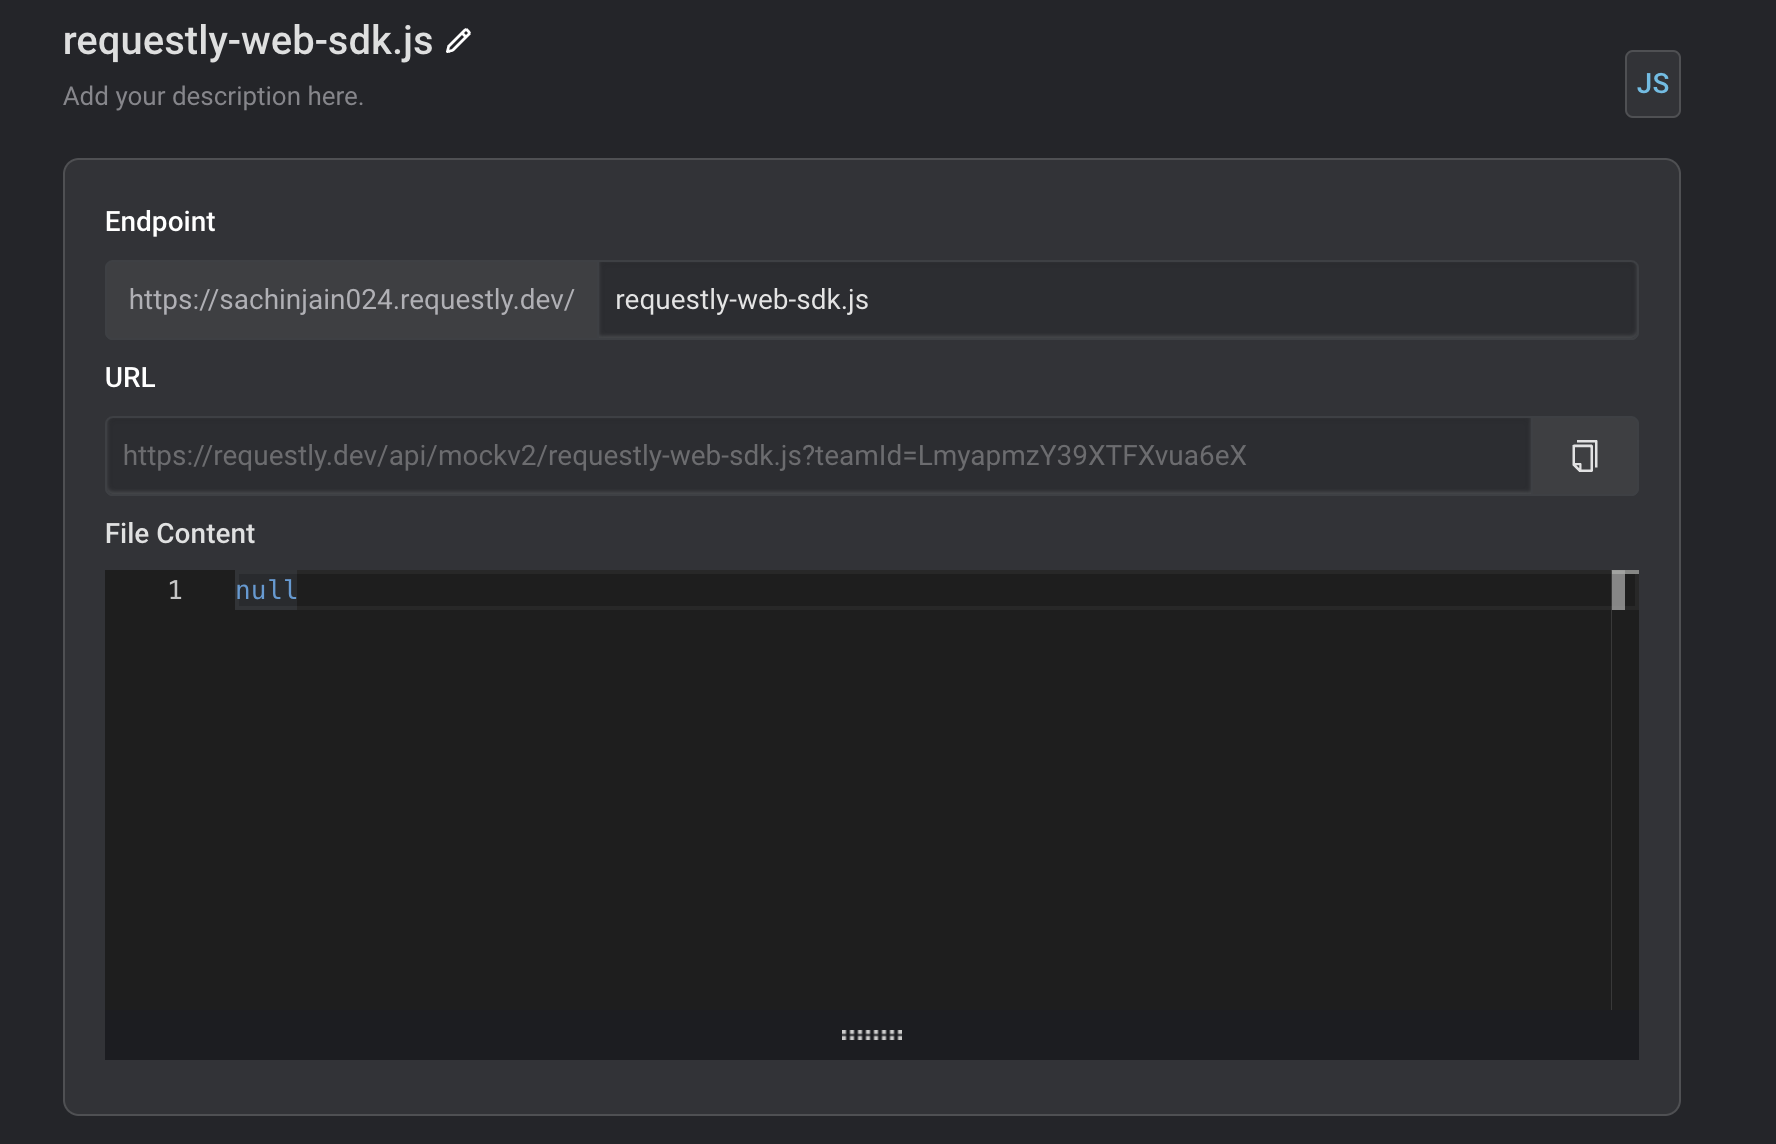Click the File Content heading

(179, 533)
